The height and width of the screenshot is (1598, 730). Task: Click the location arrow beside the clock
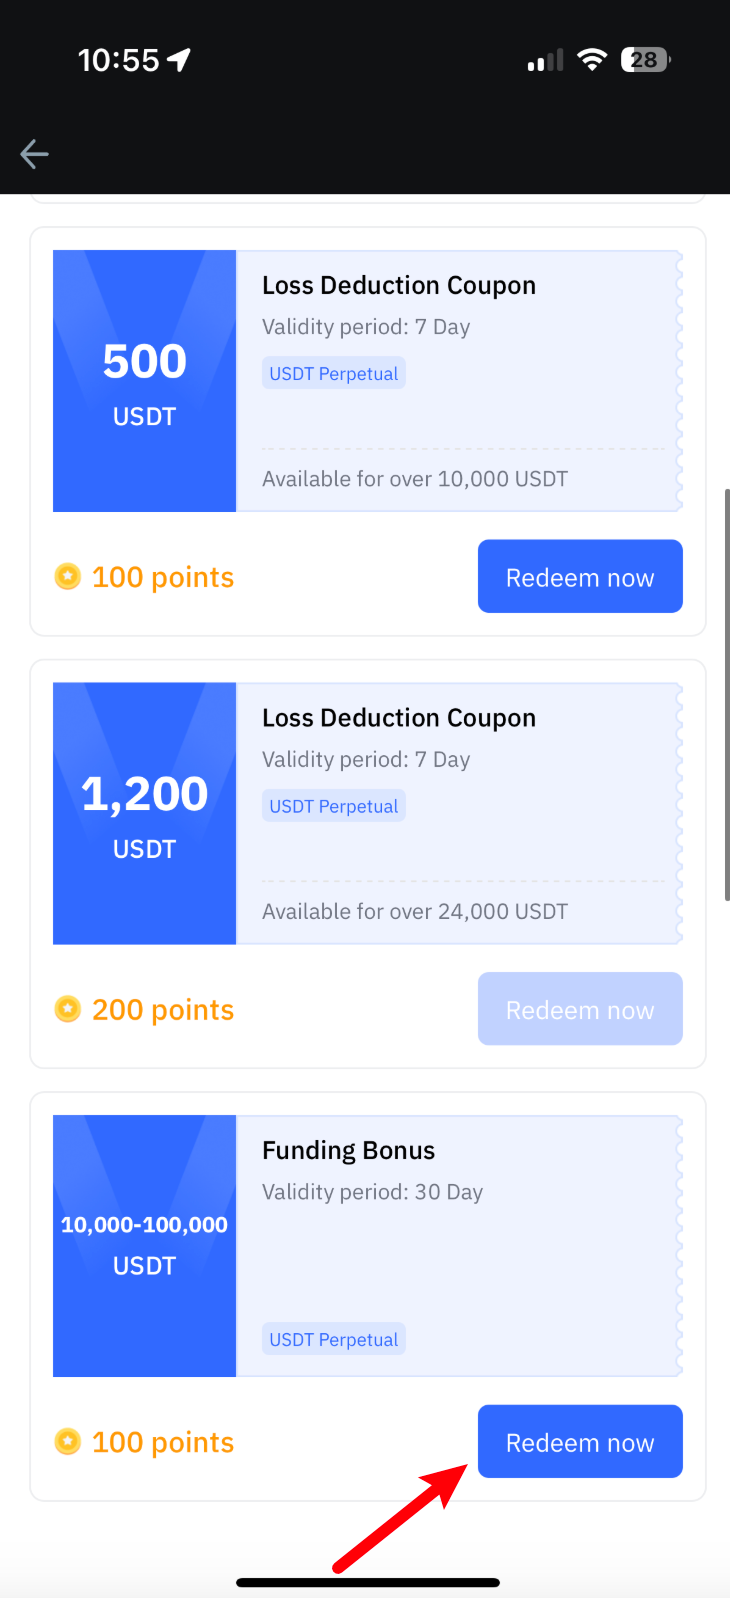[179, 61]
